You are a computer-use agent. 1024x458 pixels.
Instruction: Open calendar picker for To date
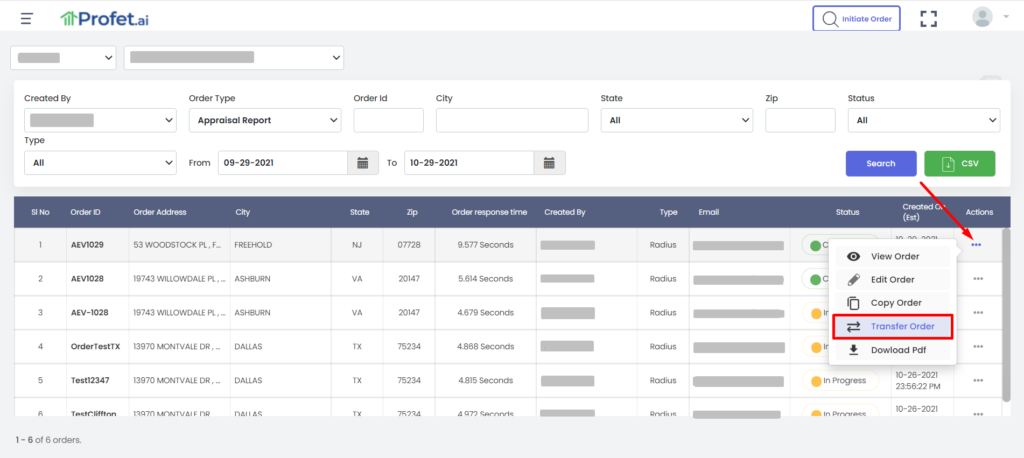pos(549,163)
